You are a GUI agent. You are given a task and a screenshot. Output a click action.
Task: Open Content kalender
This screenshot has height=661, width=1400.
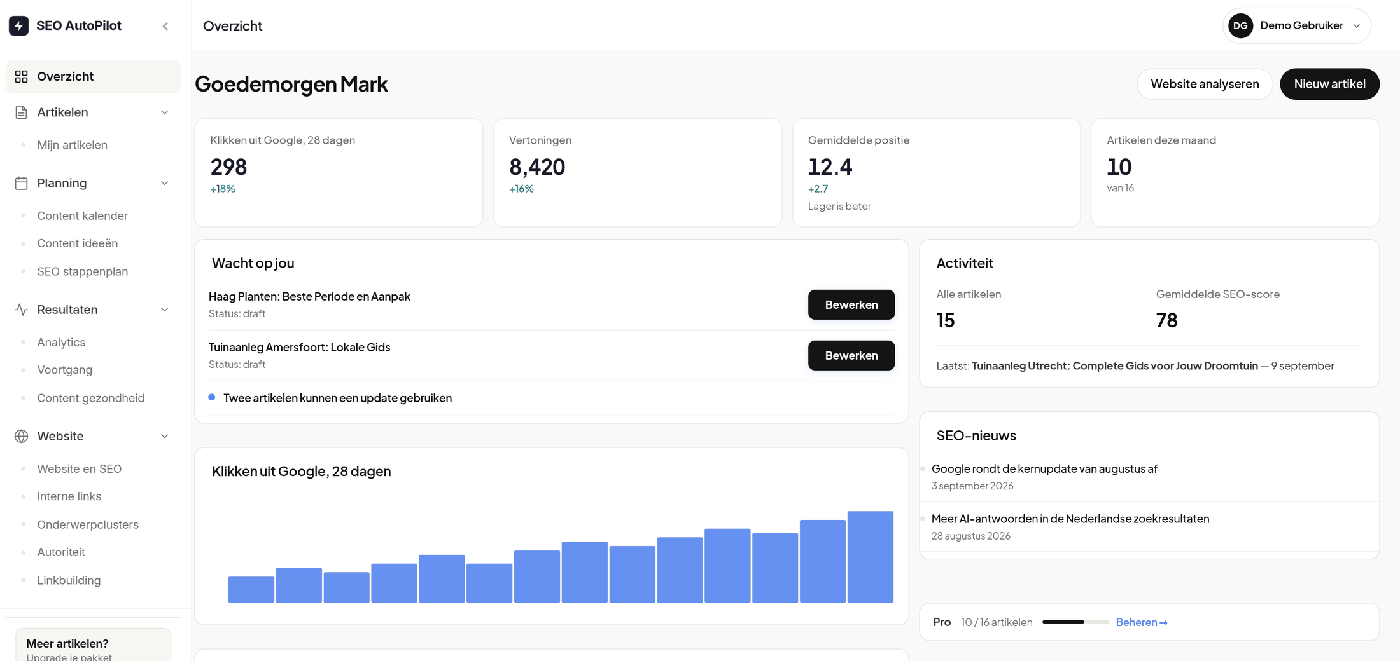coord(82,216)
